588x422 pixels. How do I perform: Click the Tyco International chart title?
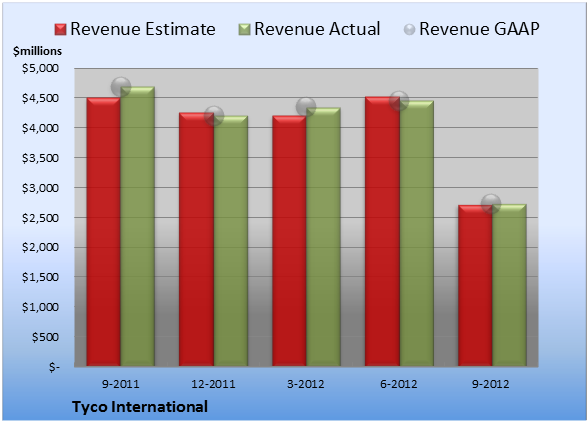pyautogui.click(x=140, y=407)
